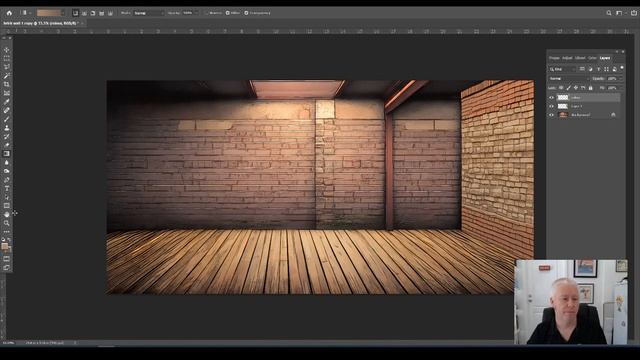Open the layer Kind filter dropdown
The height and width of the screenshot is (360, 640).
[562, 69]
